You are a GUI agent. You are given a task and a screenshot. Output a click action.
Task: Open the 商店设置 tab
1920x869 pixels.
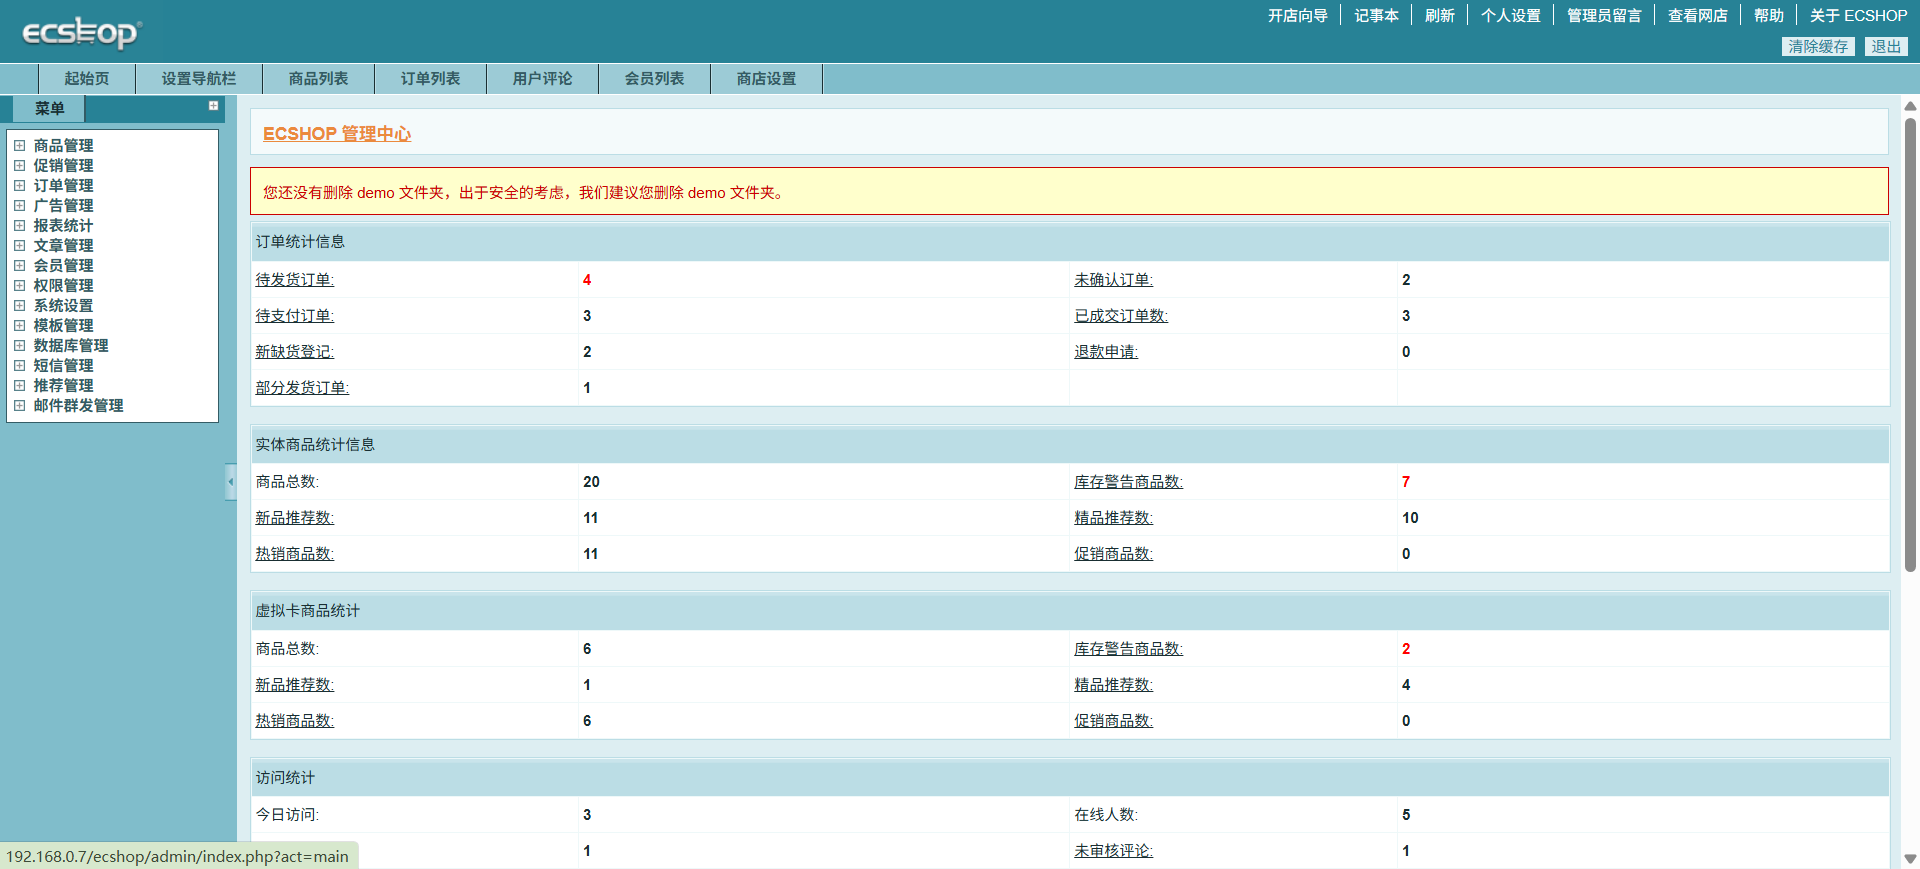coord(767,79)
